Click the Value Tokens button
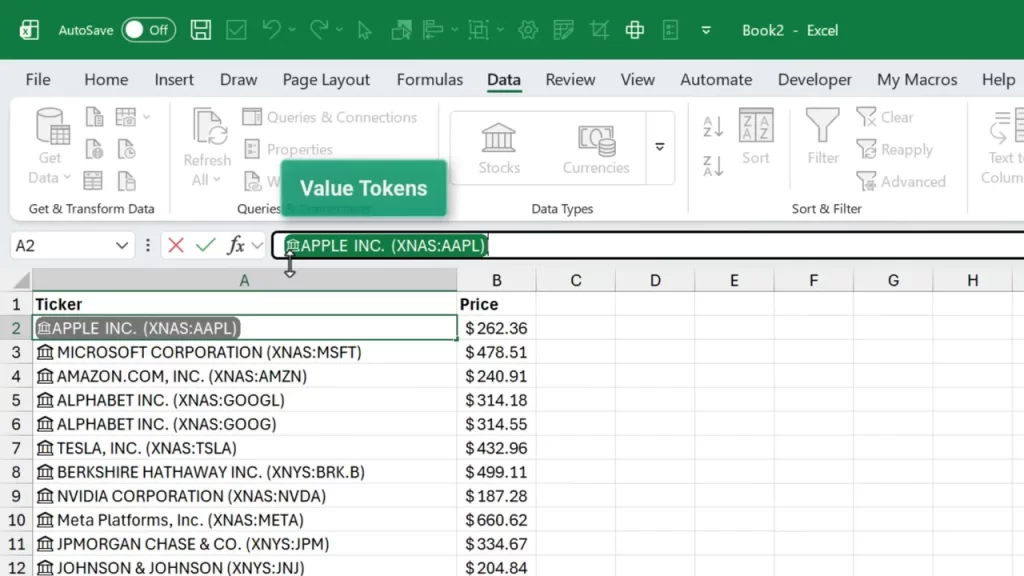The image size is (1024, 576). pos(363,188)
